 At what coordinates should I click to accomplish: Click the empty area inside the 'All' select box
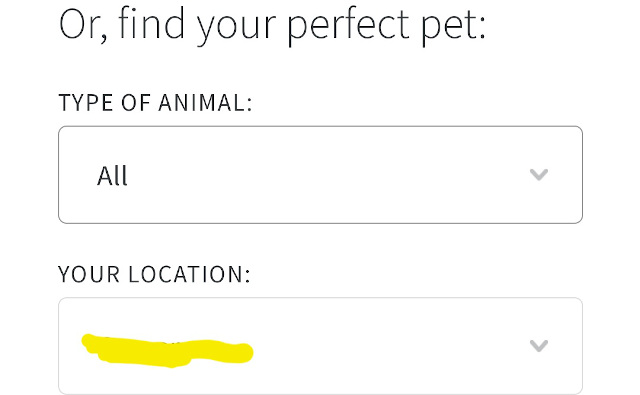click(x=327, y=175)
